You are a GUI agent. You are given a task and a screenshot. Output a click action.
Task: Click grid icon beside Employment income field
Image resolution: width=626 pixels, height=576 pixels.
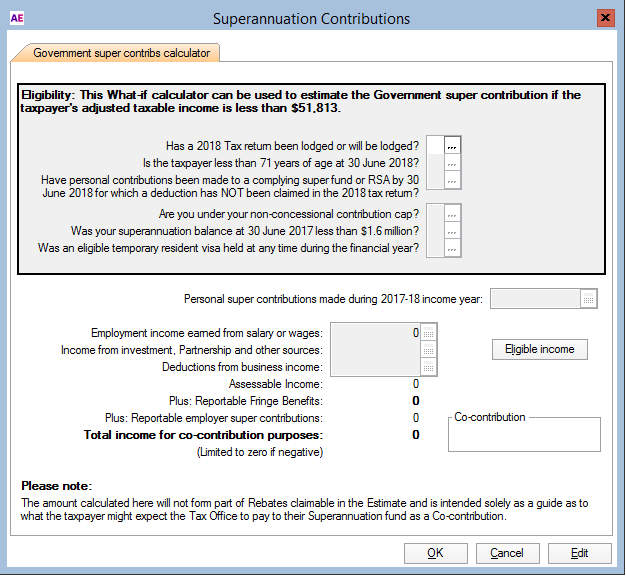pos(429,333)
